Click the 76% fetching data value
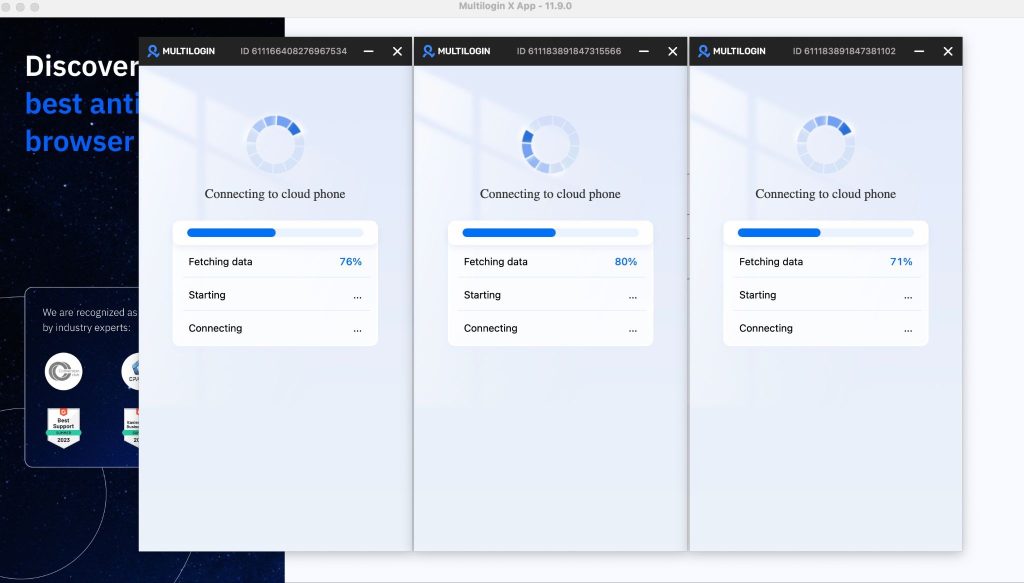 point(350,262)
